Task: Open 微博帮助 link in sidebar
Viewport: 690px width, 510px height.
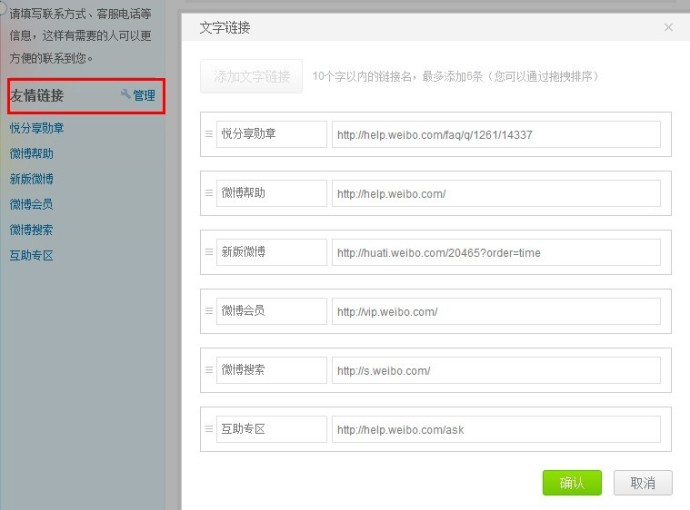Action: [32, 154]
